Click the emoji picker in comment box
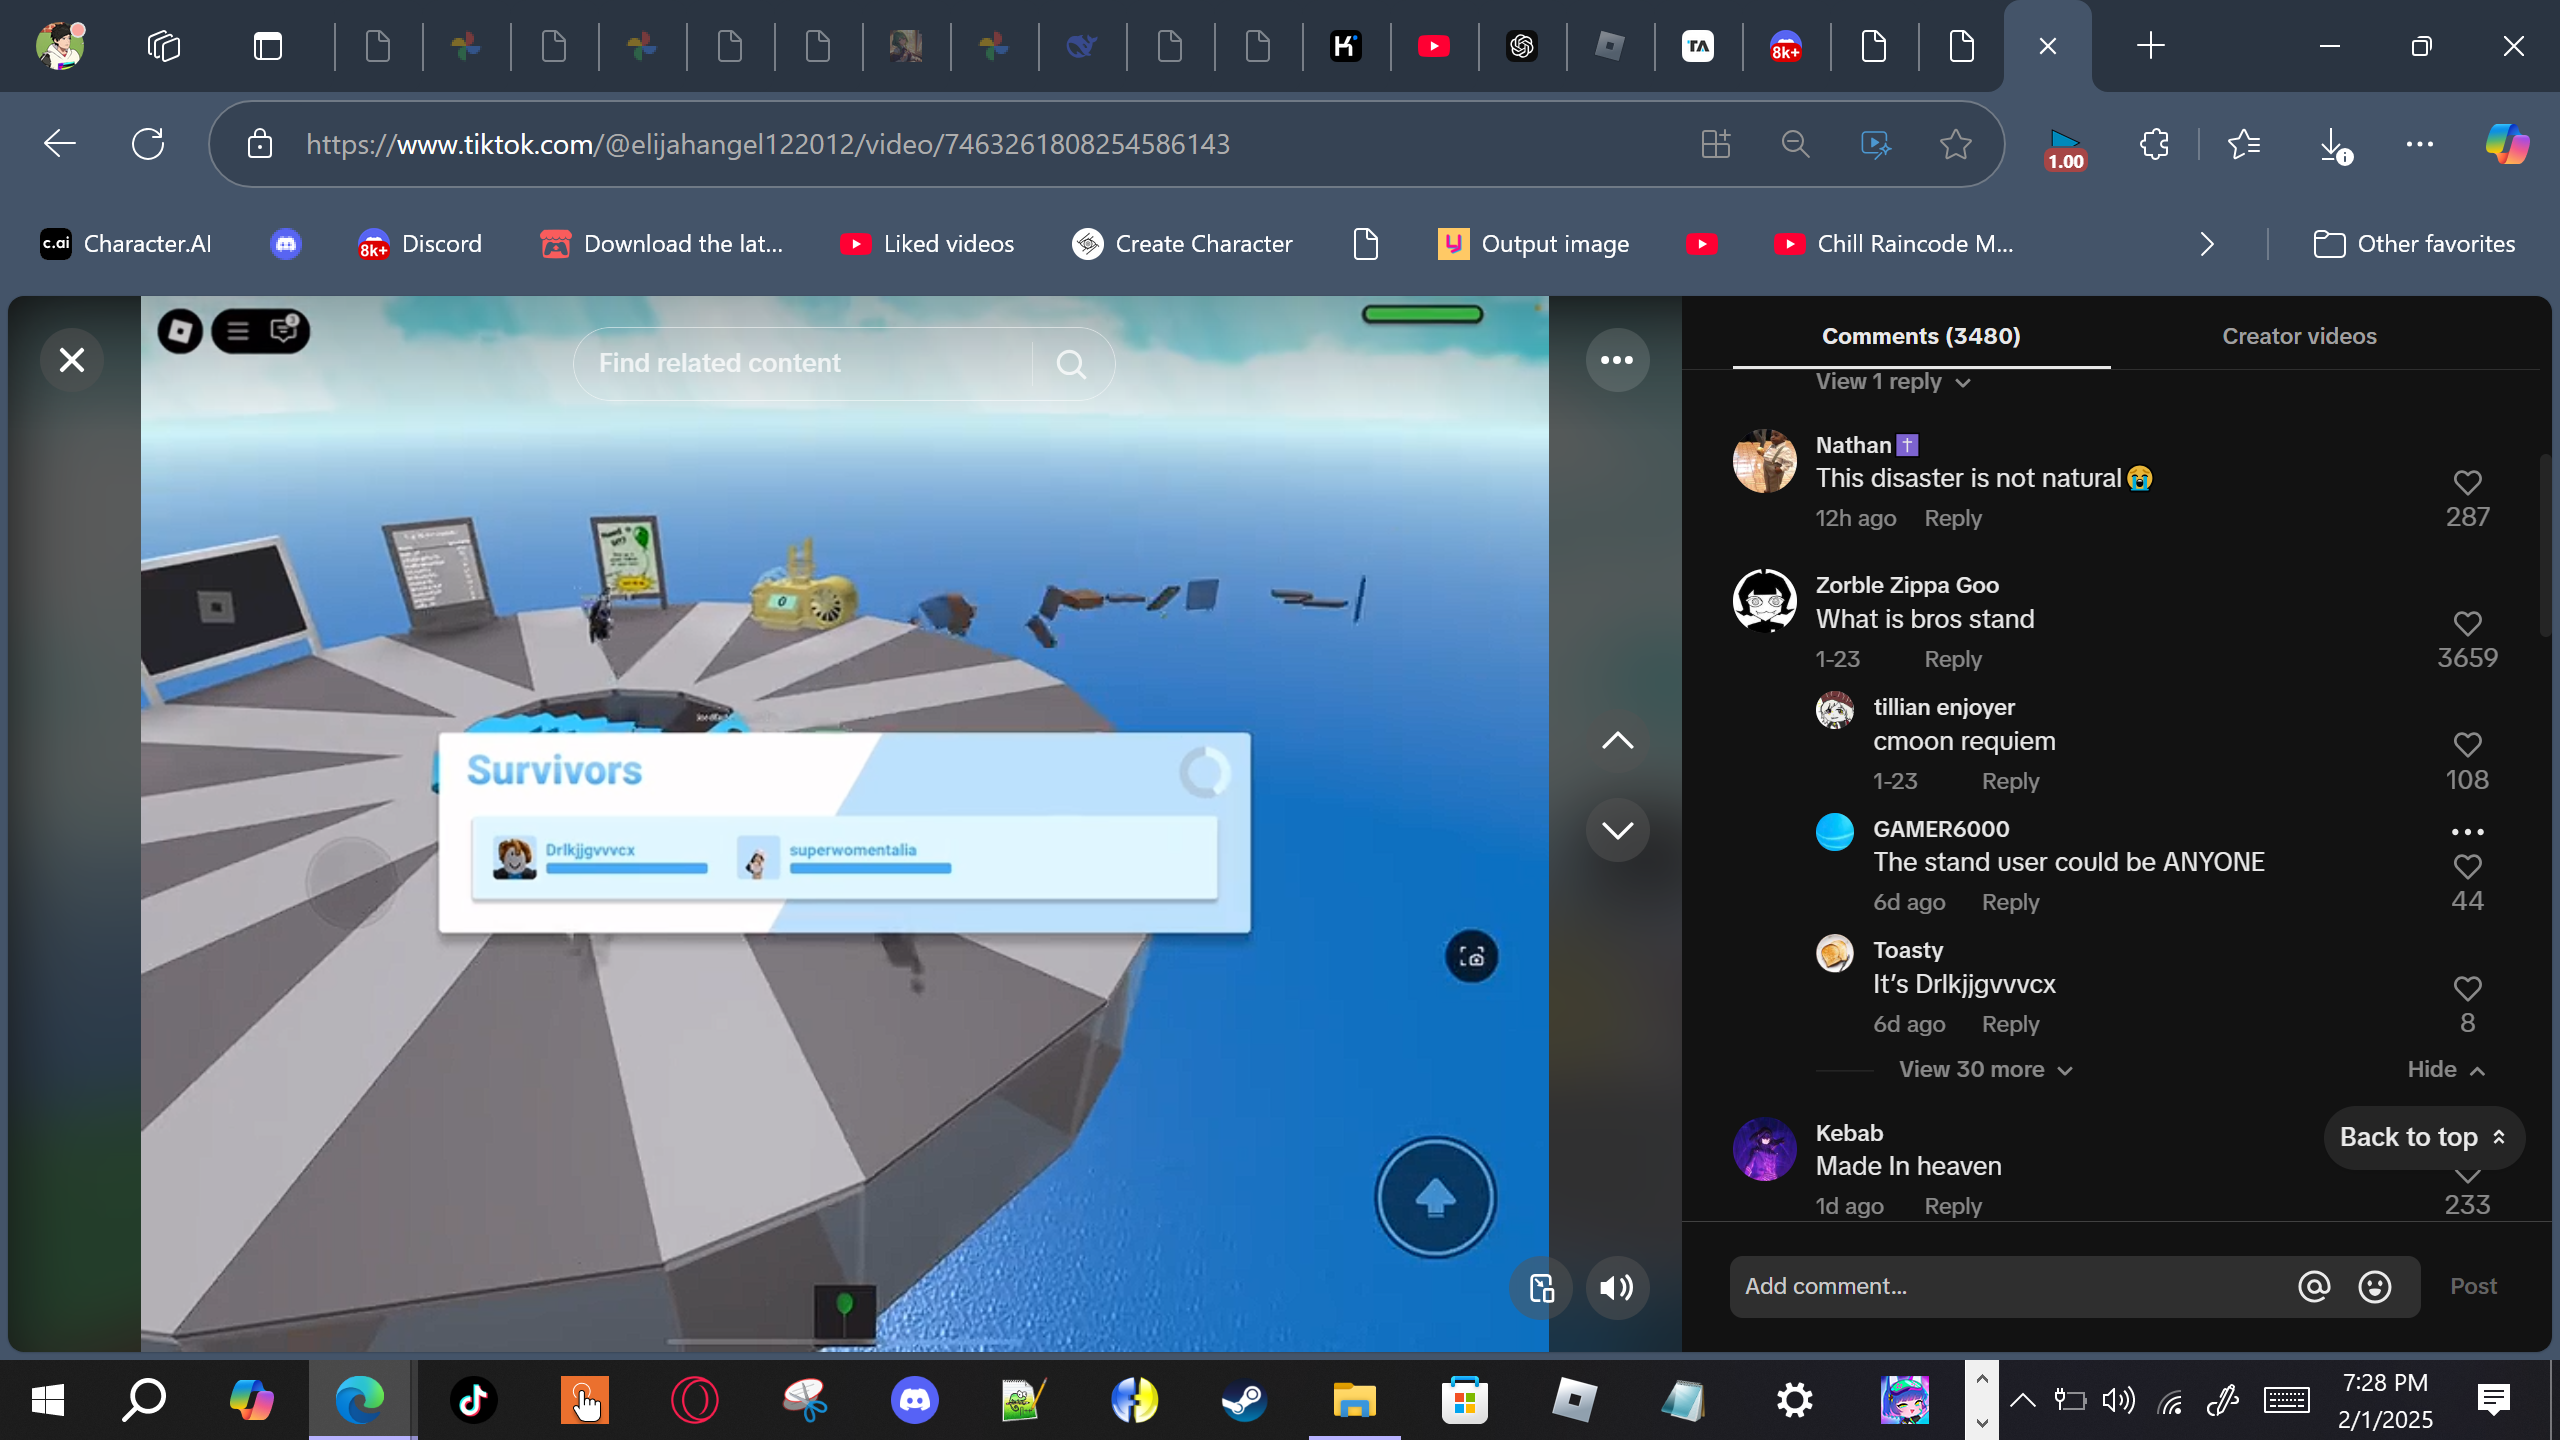This screenshot has height=1440, width=2560. tap(2375, 1287)
